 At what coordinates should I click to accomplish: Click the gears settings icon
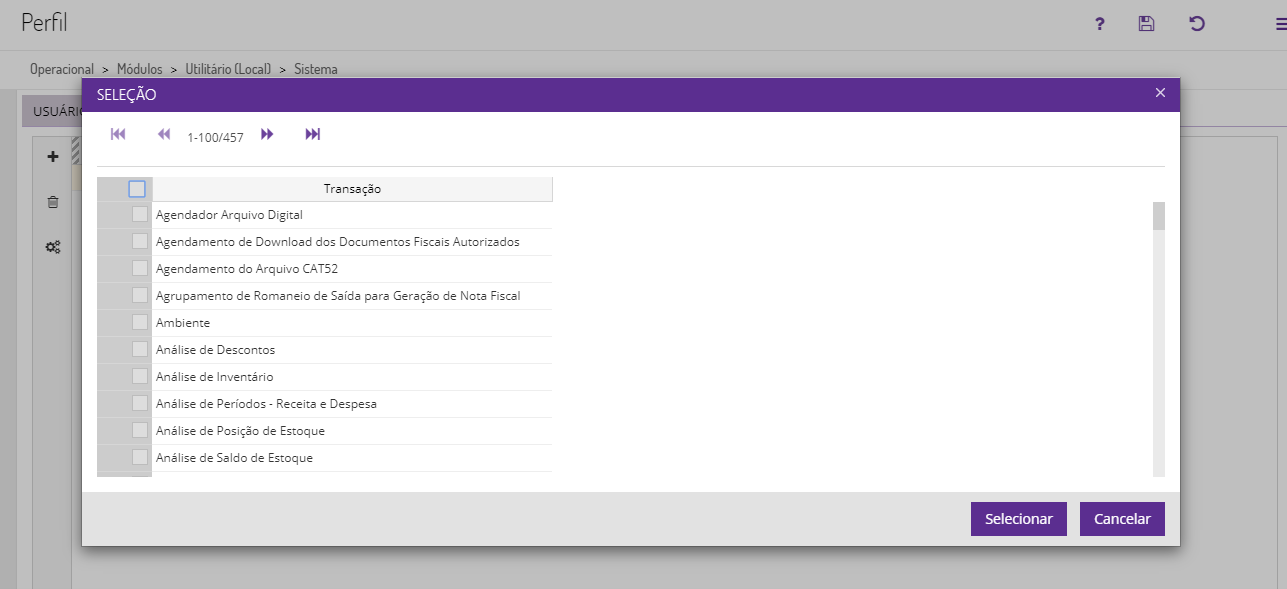point(53,247)
